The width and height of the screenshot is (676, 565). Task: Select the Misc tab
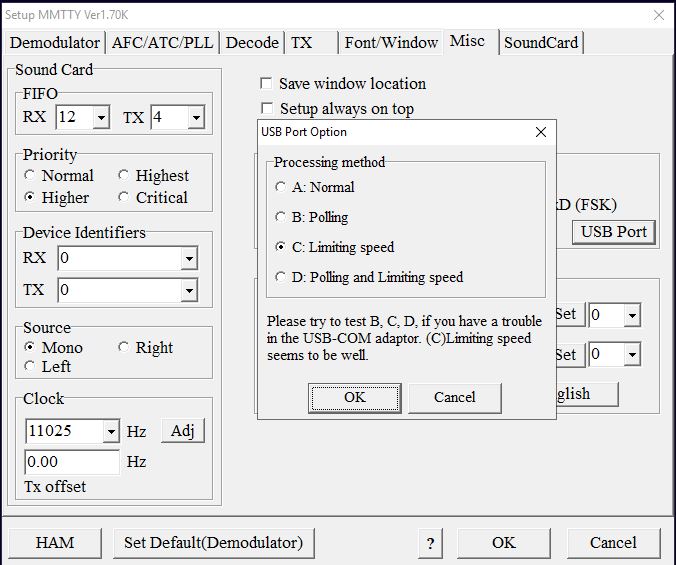(470, 41)
